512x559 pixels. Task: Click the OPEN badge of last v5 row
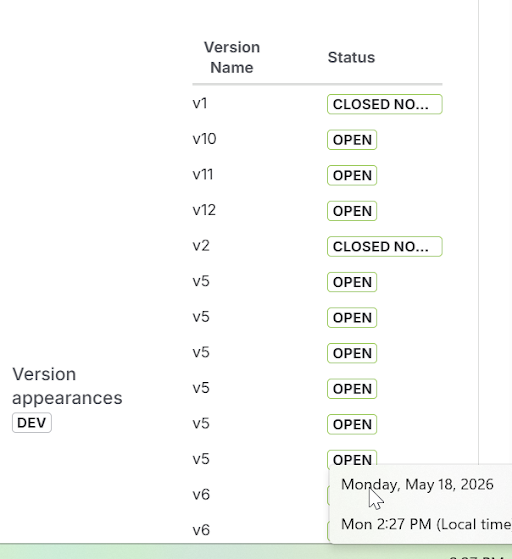point(352,459)
